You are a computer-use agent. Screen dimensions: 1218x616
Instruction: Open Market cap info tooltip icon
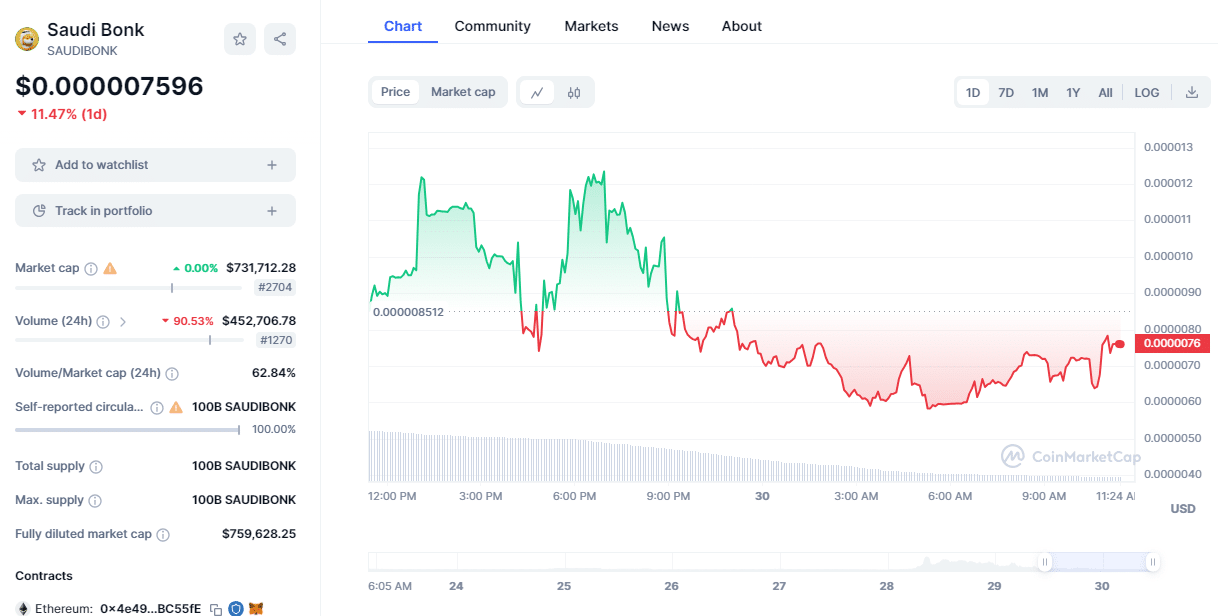click(91, 268)
